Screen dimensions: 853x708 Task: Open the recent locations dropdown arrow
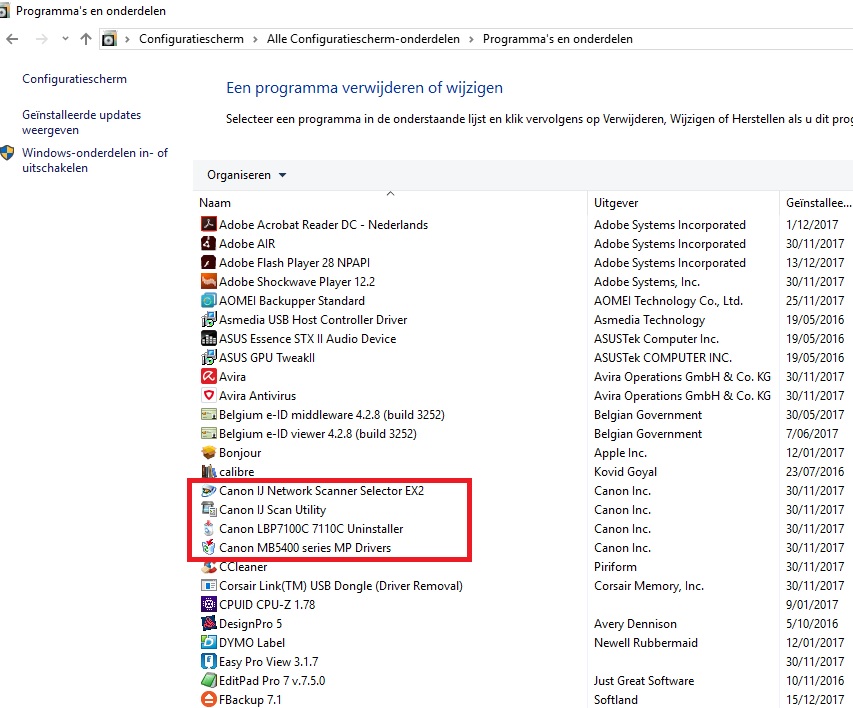[65, 39]
